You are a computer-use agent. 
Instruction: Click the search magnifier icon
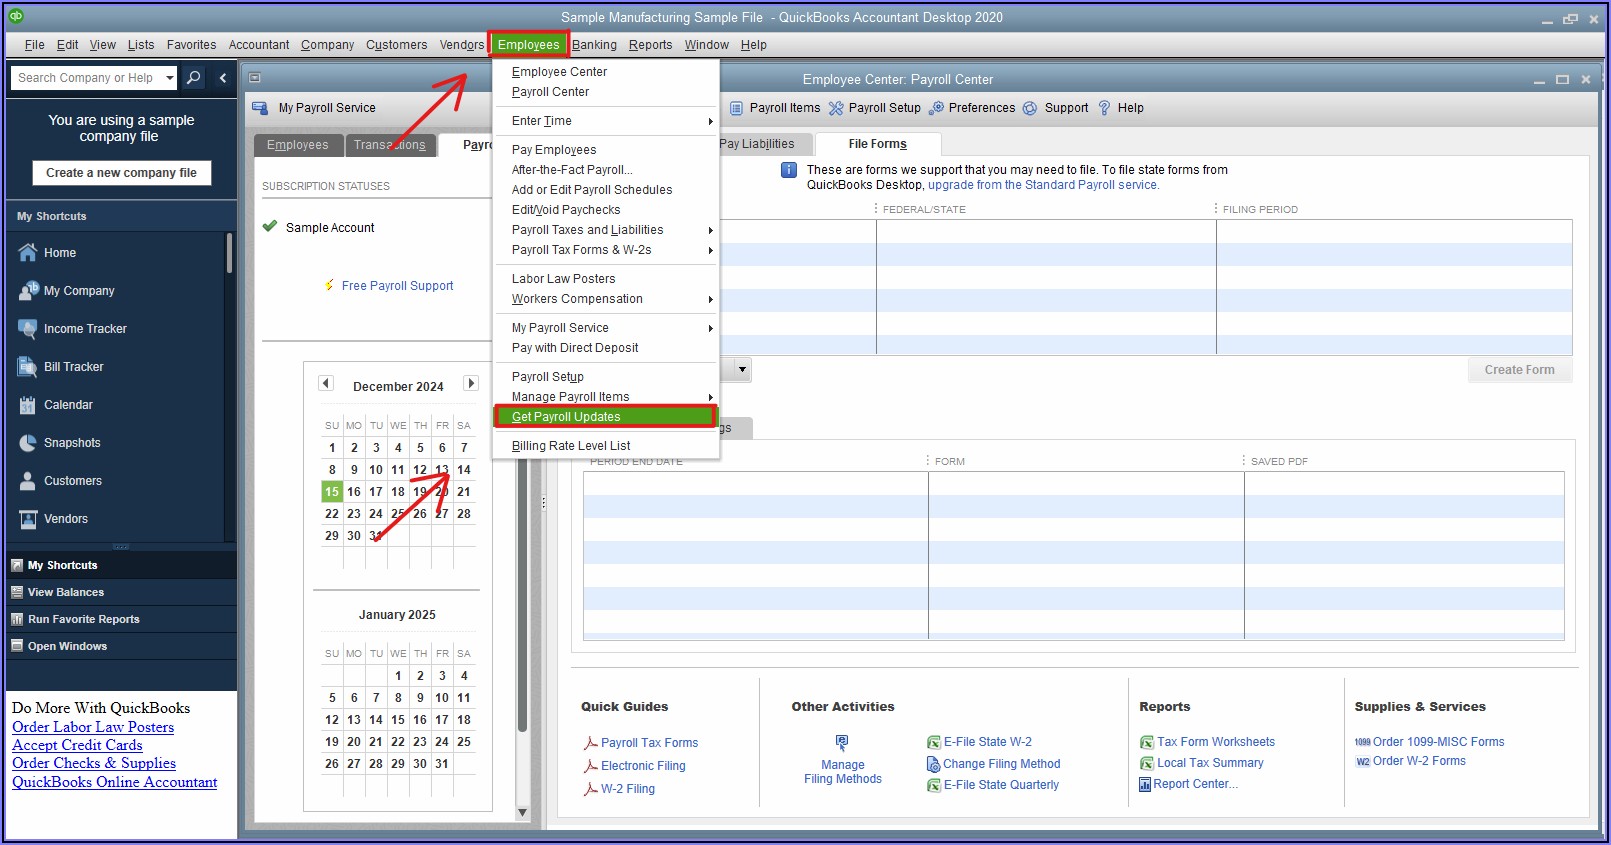194,78
